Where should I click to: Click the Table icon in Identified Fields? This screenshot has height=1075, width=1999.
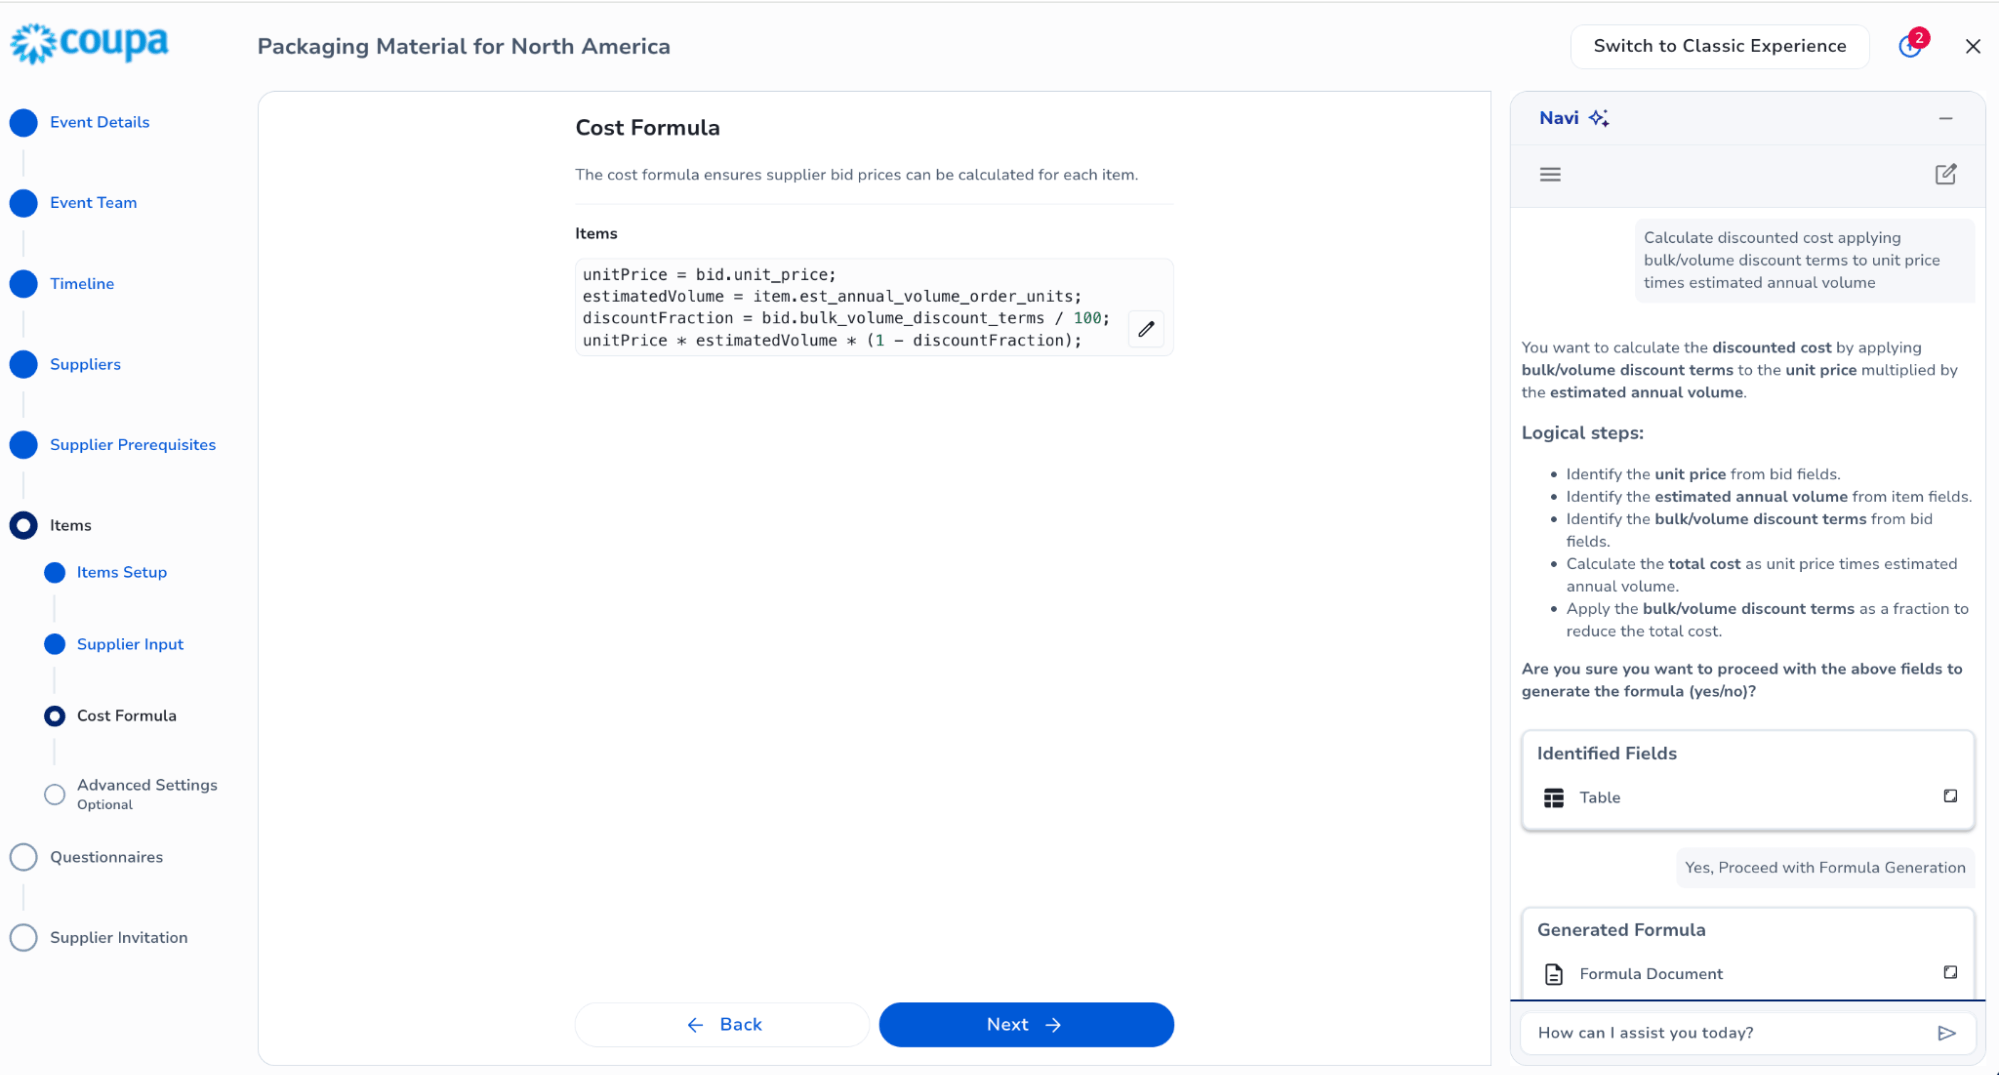point(1553,797)
